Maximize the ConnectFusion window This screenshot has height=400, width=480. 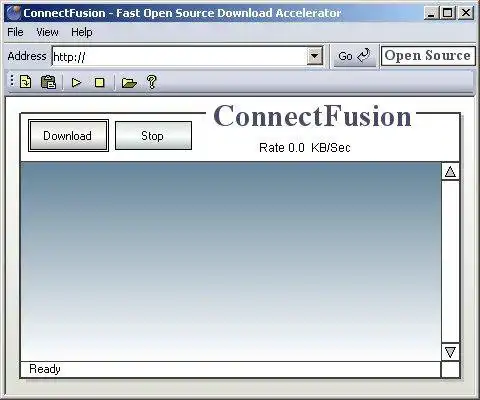[x=448, y=13]
